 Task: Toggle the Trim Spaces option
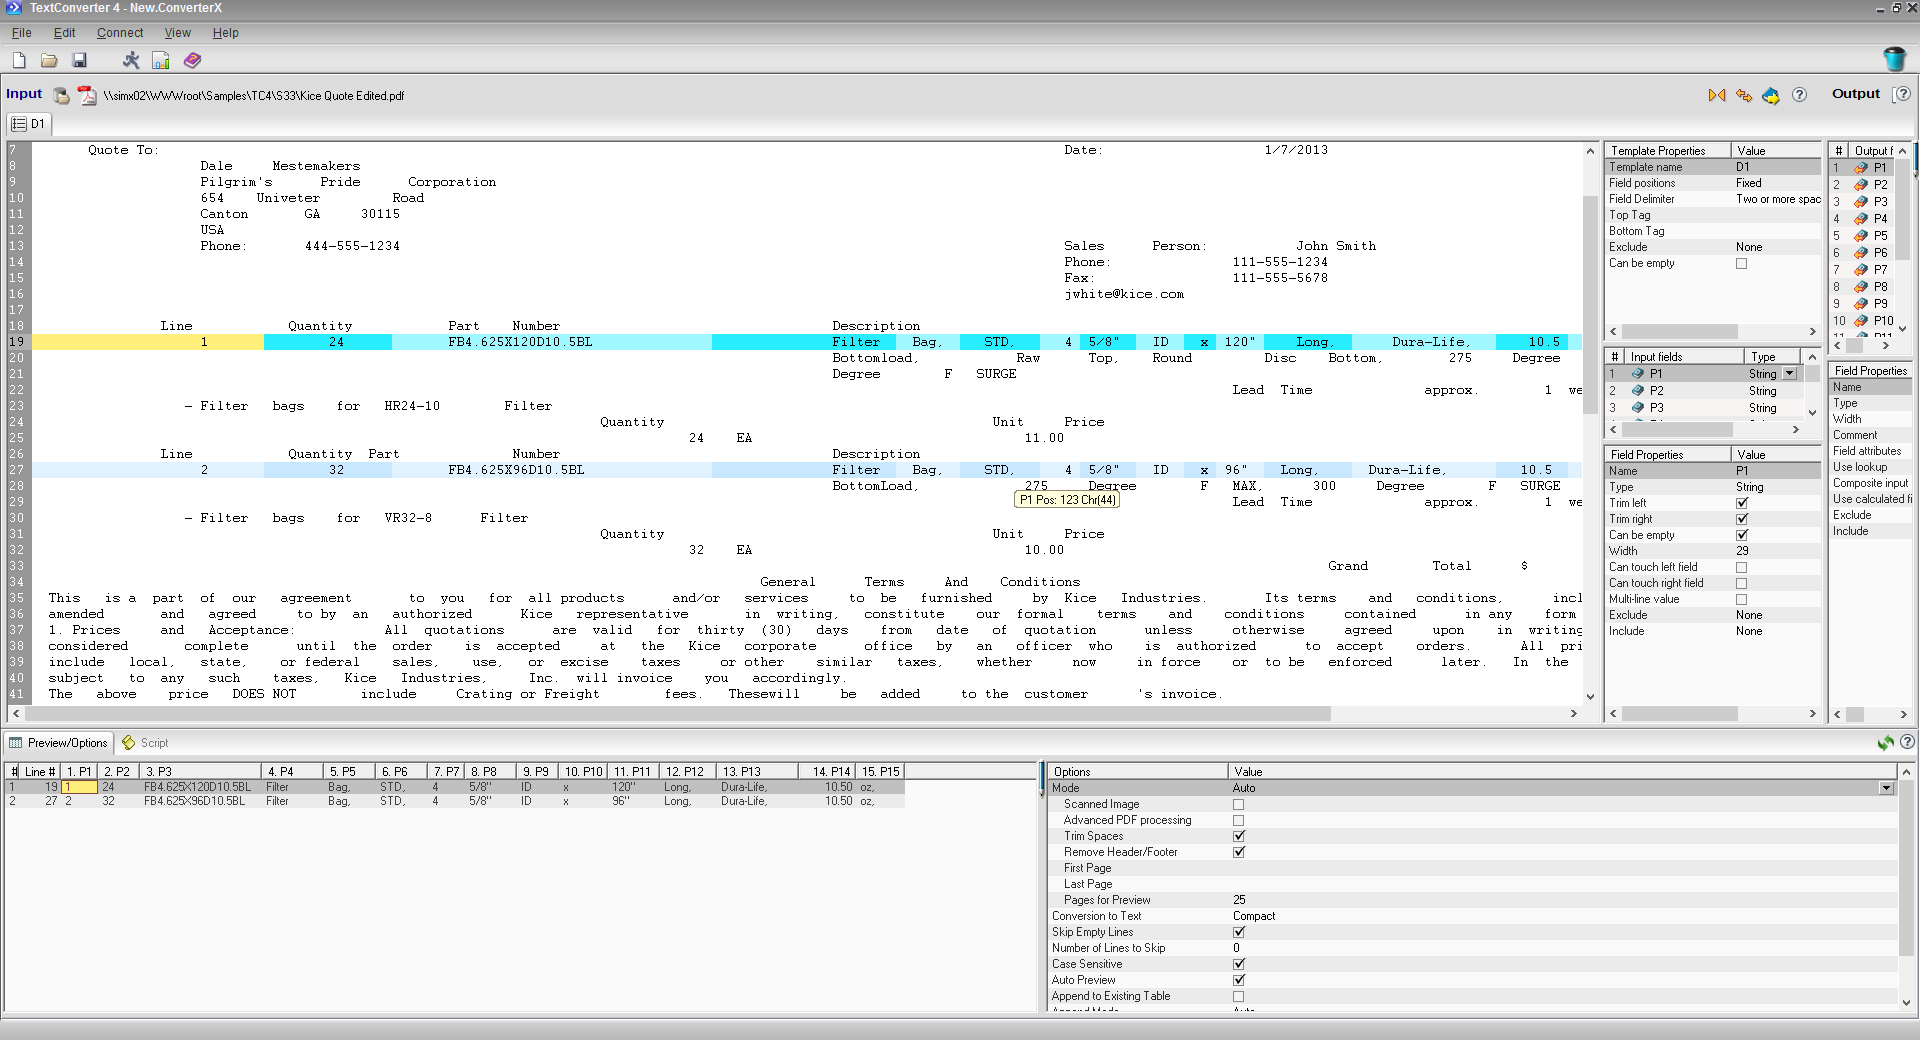tap(1238, 836)
